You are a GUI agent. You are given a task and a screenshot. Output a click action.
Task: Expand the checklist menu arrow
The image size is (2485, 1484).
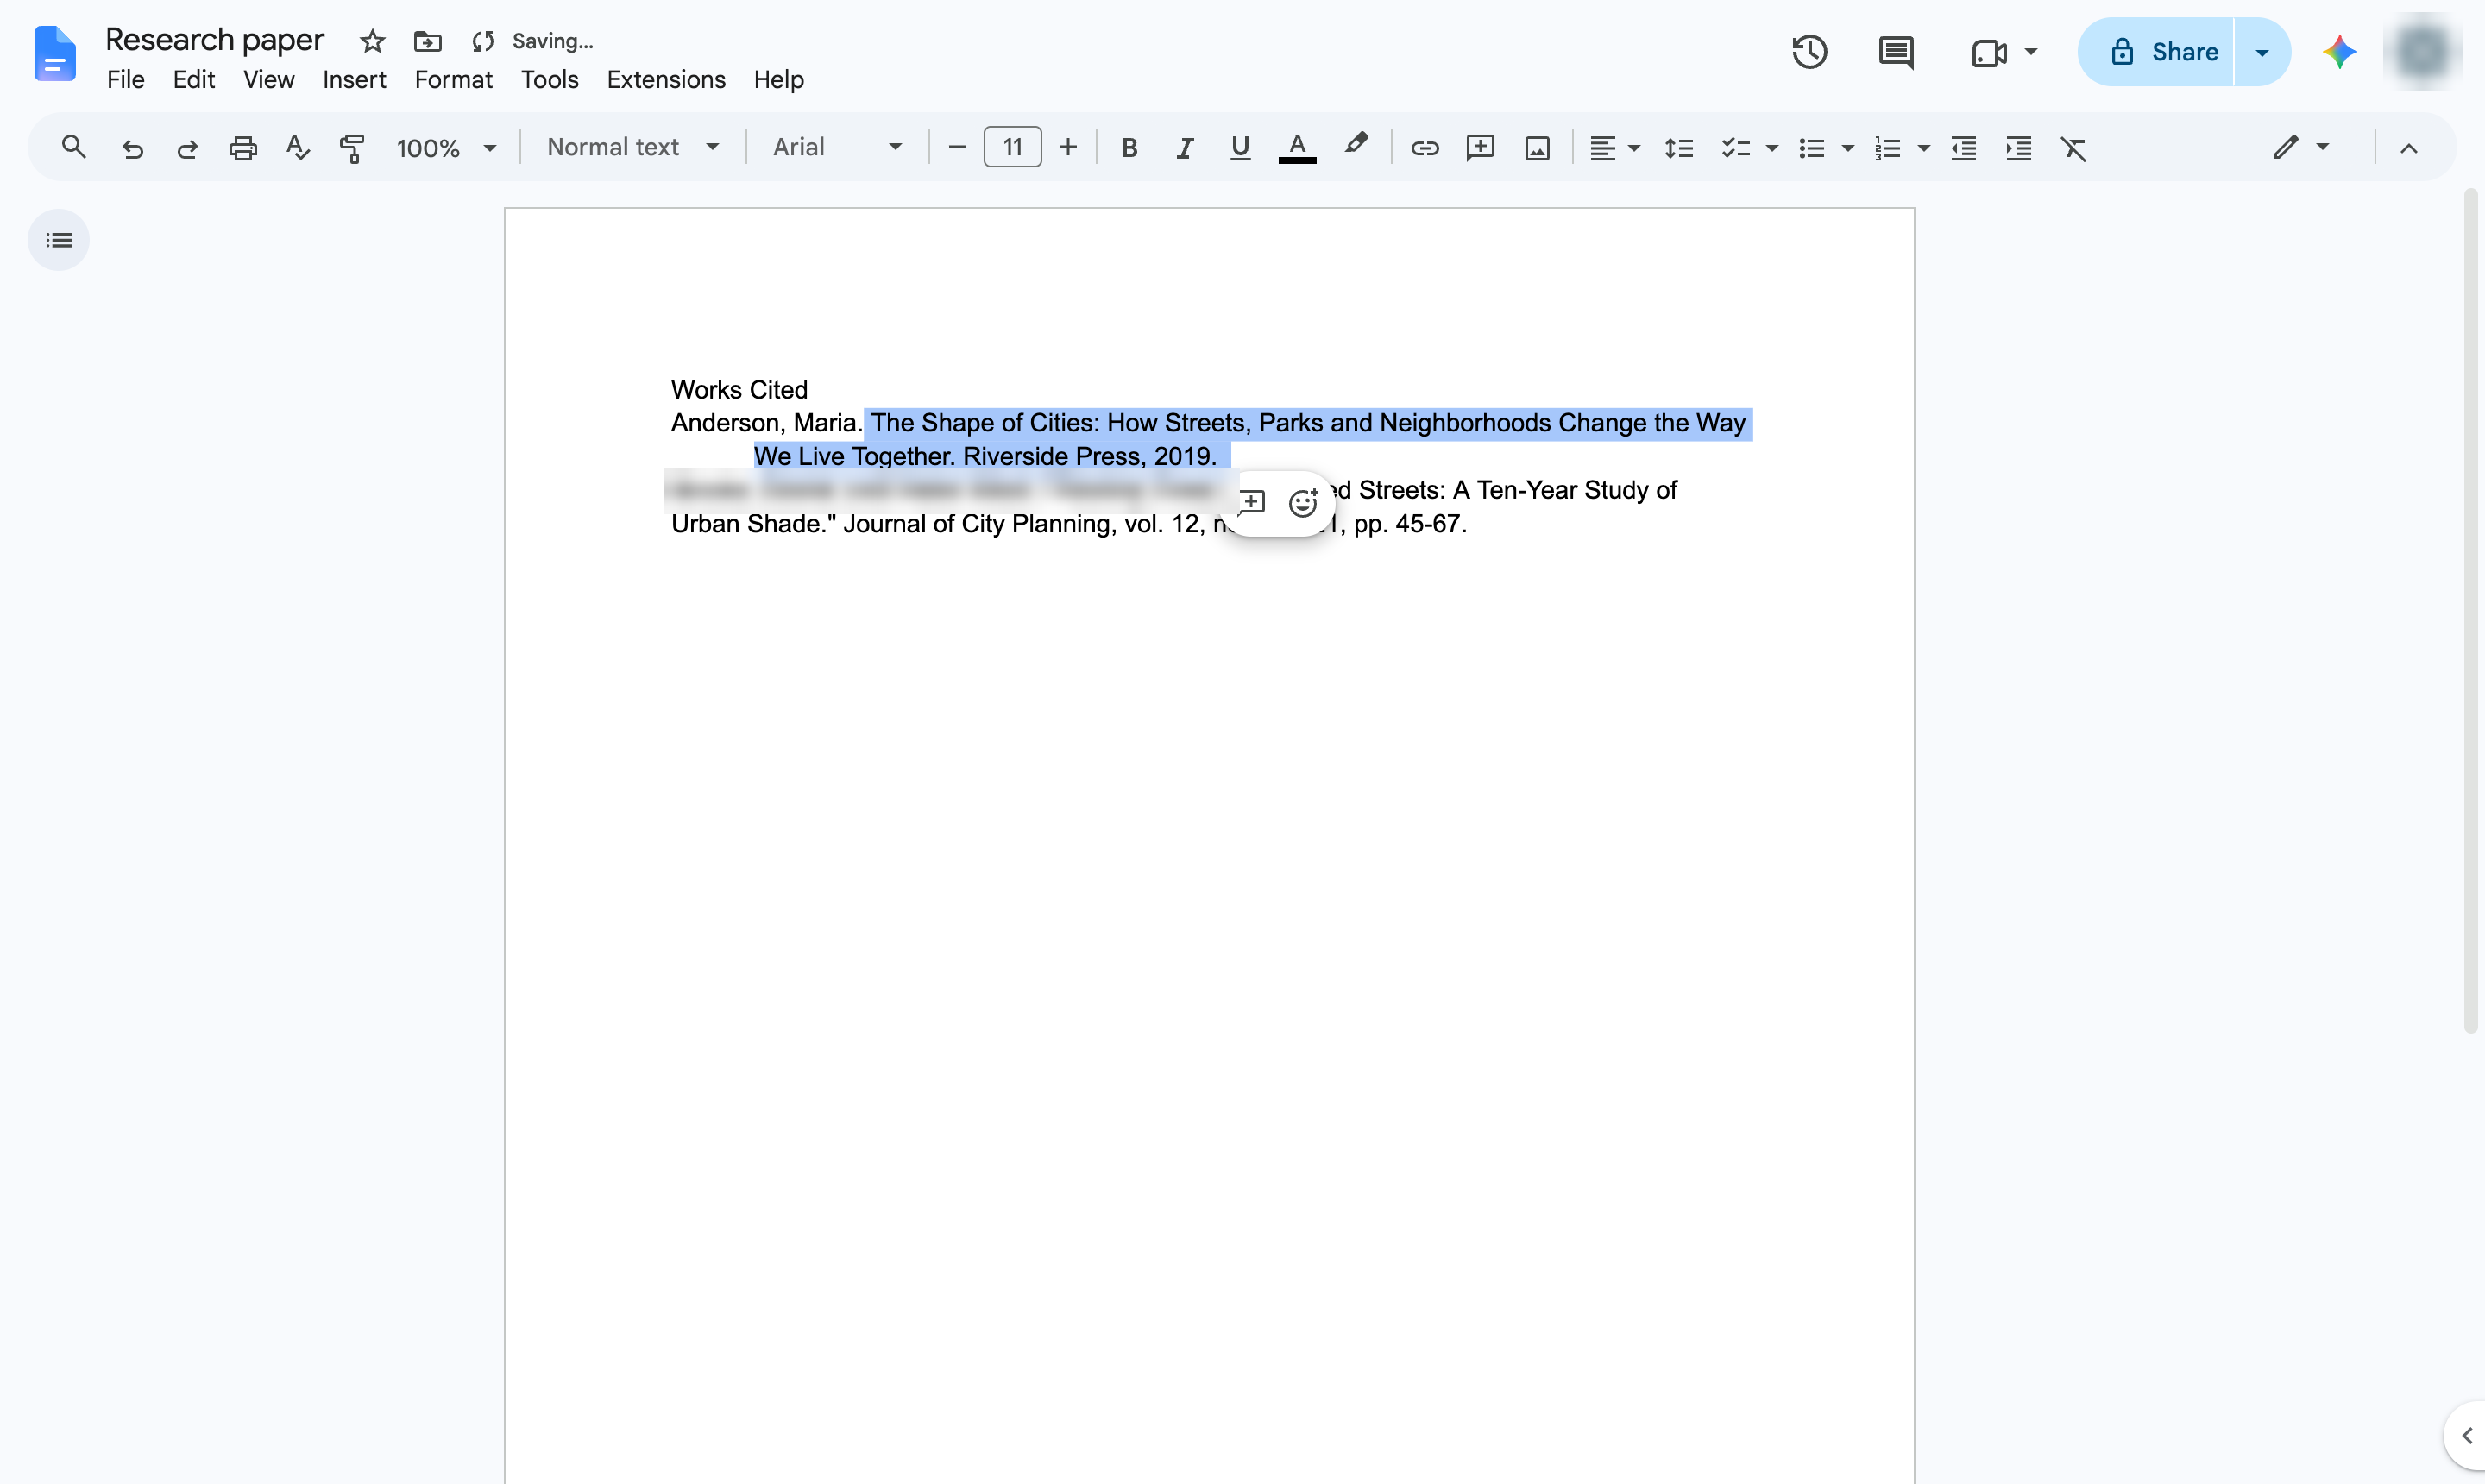1771,148
